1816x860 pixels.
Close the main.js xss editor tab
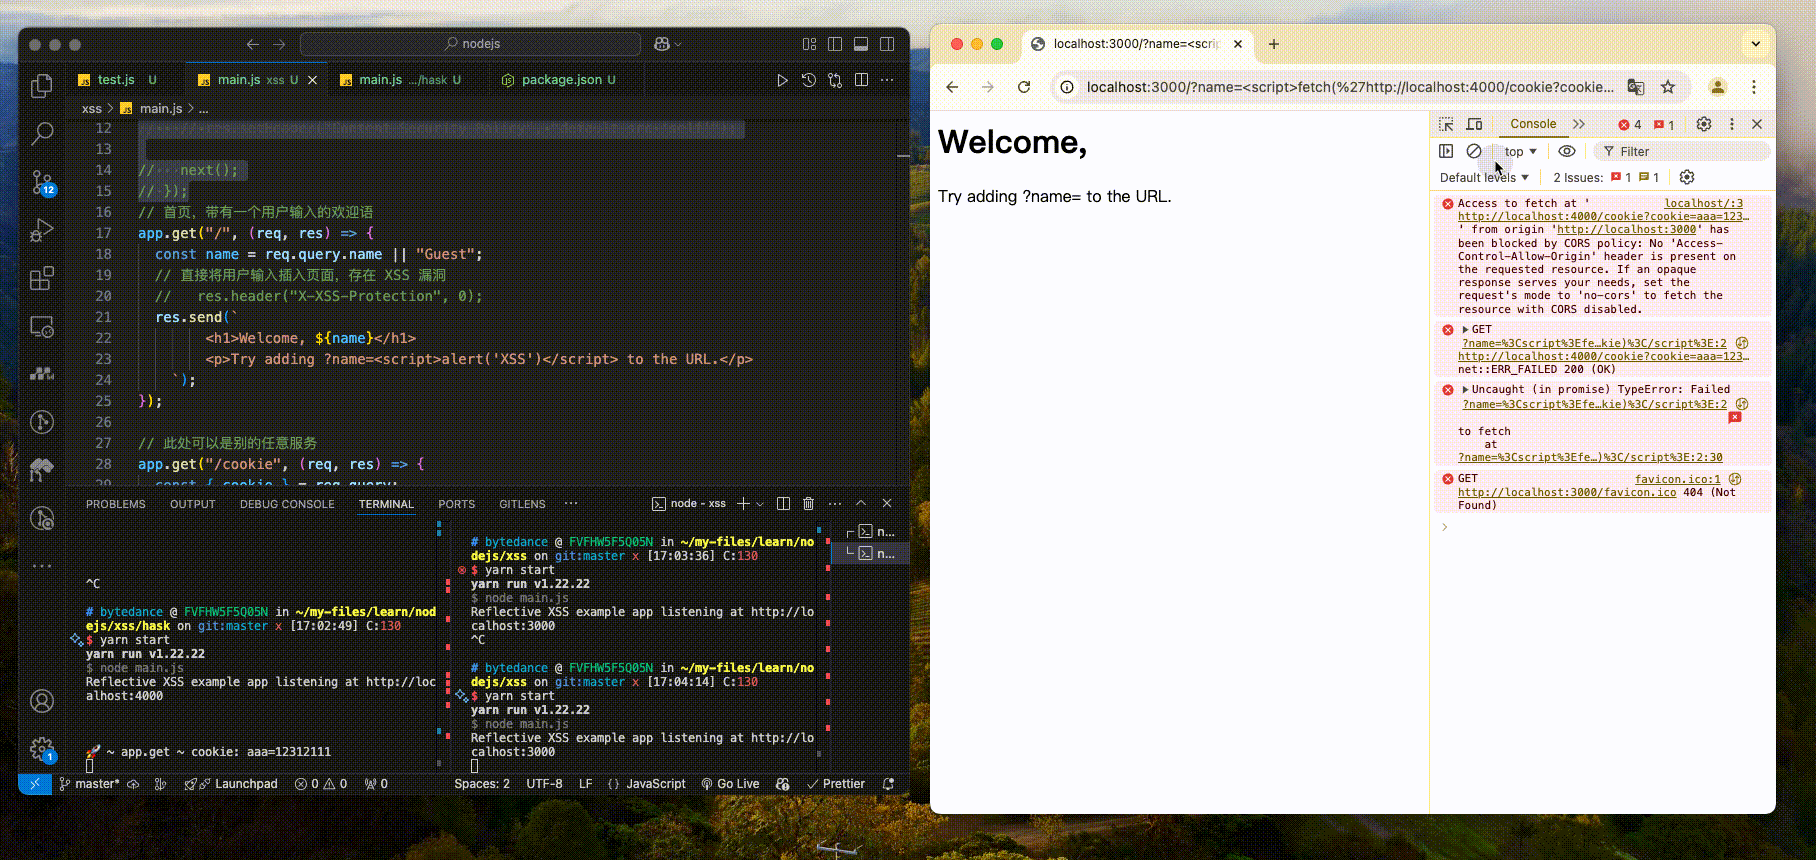312,80
